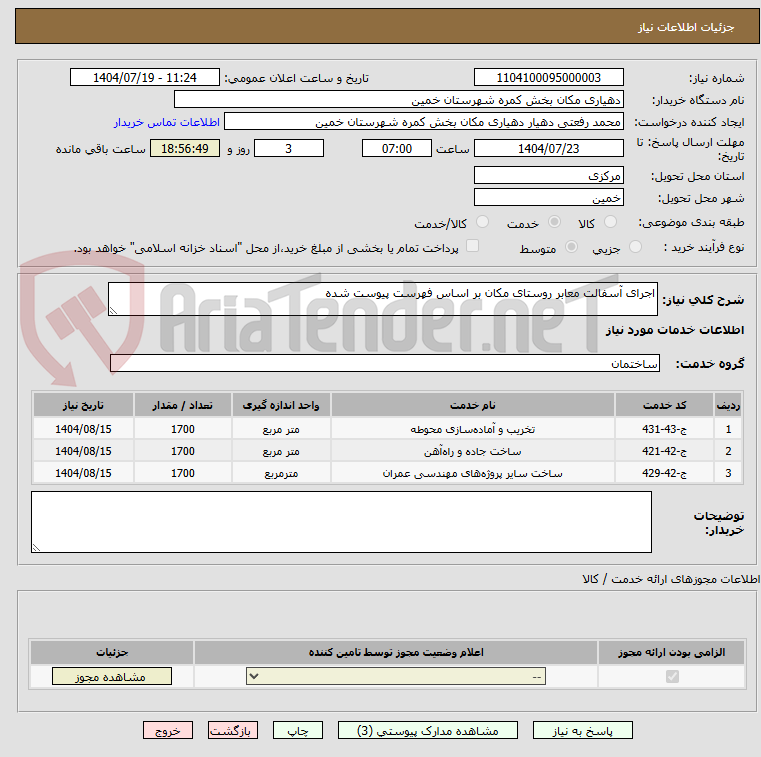Select the کالا/خدمت radio button
Image resolution: width=761 pixels, height=757 pixels.
point(482,222)
